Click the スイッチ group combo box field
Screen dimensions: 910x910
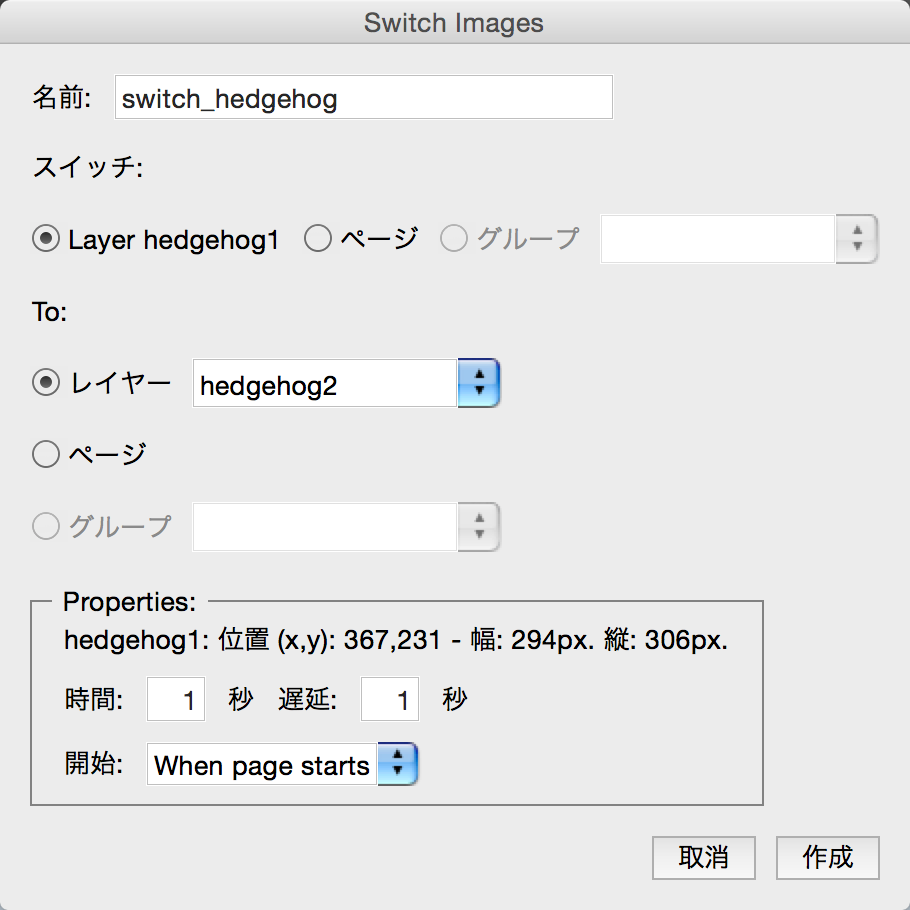coord(718,239)
